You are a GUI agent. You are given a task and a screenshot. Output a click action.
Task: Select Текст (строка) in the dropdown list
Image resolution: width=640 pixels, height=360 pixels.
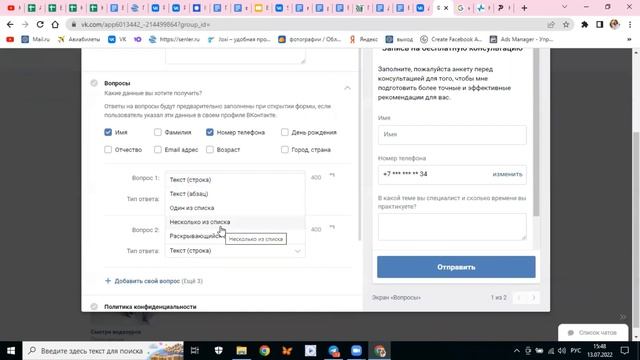coord(235,180)
